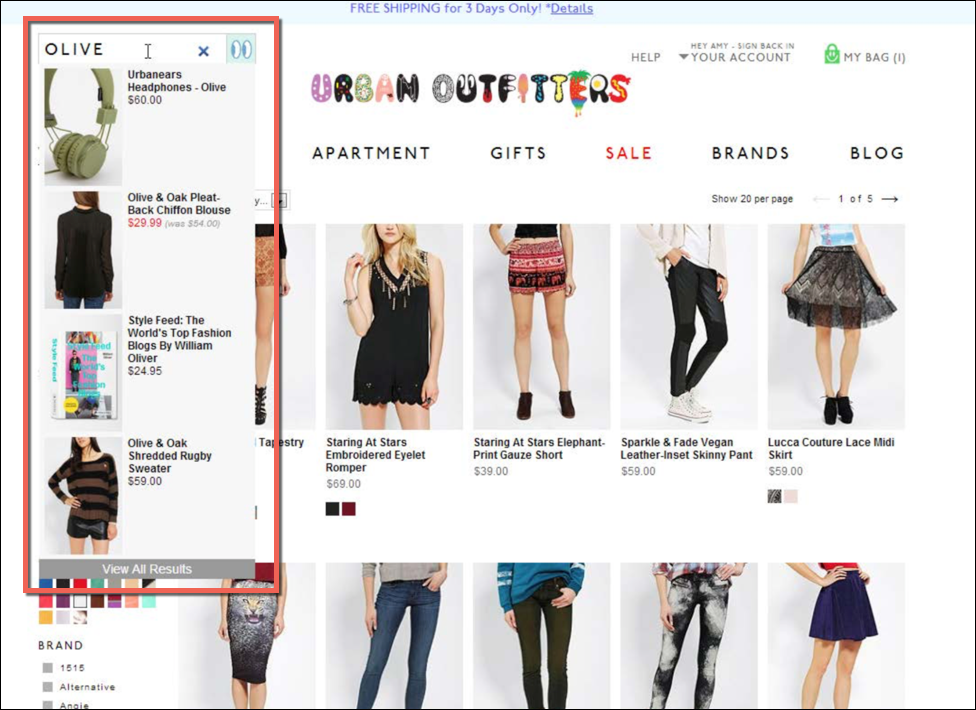Screen dimensions: 976x710
Task: Pick patterned swatch under Lace Midi Skirt
Action: coord(774,497)
